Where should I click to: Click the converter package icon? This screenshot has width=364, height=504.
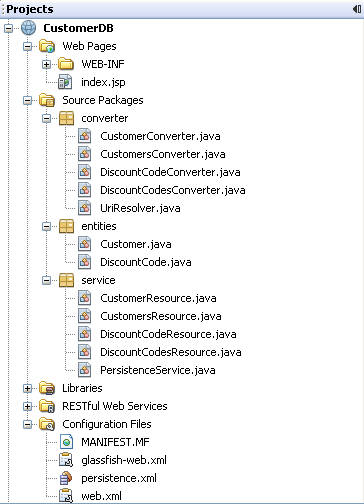pyautogui.click(x=66, y=118)
